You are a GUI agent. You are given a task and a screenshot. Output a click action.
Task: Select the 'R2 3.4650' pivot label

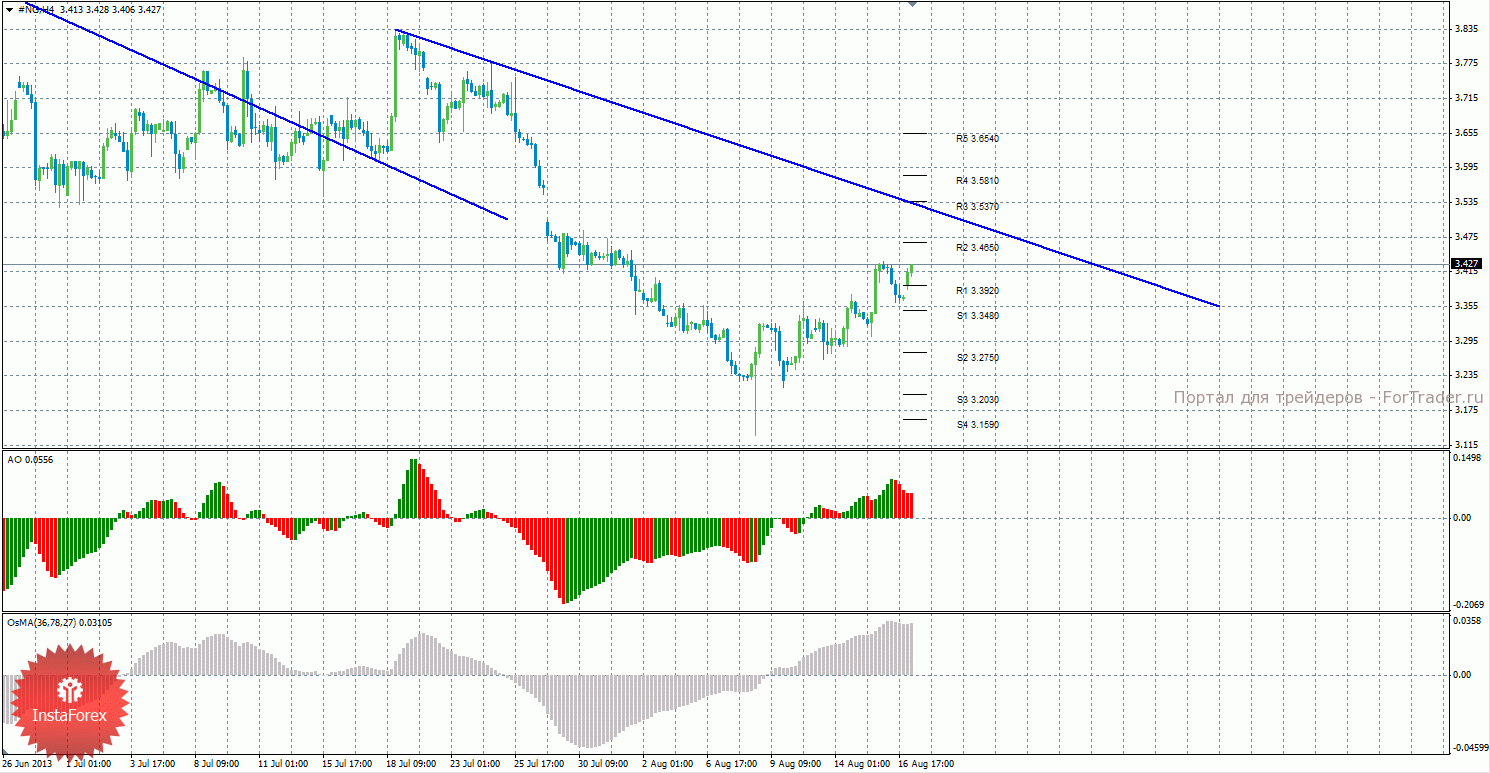(x=977, y=247)
